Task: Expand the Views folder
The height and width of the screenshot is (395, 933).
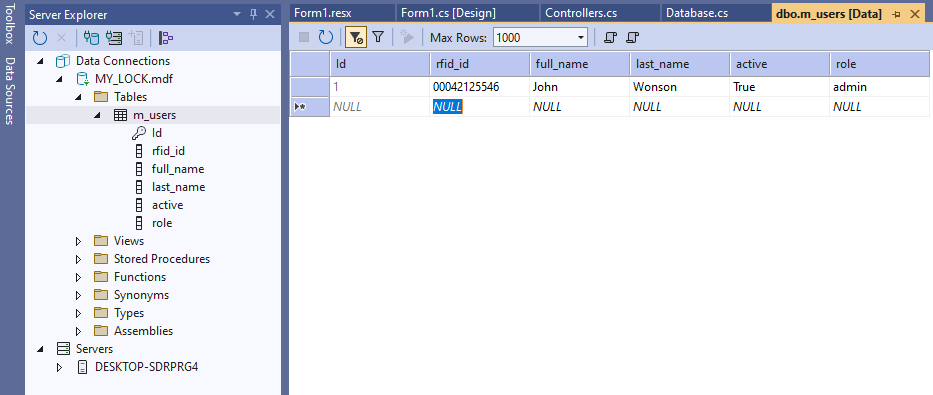Action: (78, 241)
